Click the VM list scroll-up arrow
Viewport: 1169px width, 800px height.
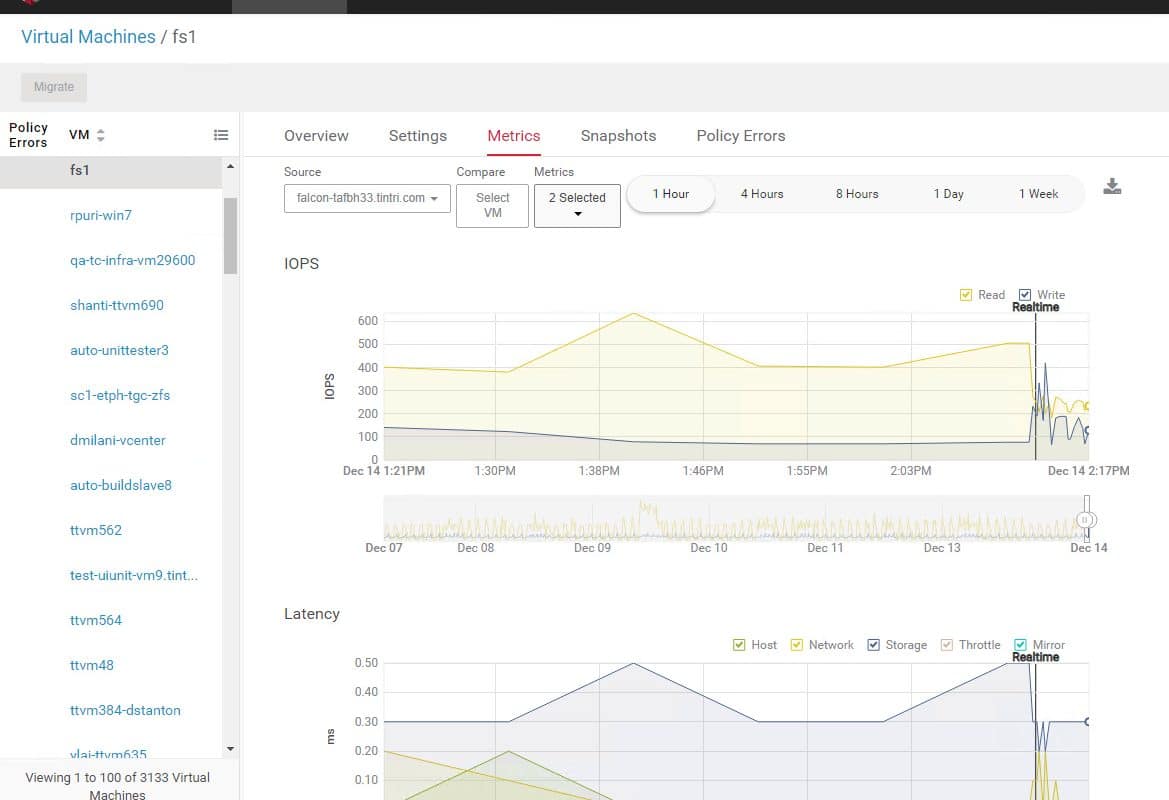pos(230,166)
